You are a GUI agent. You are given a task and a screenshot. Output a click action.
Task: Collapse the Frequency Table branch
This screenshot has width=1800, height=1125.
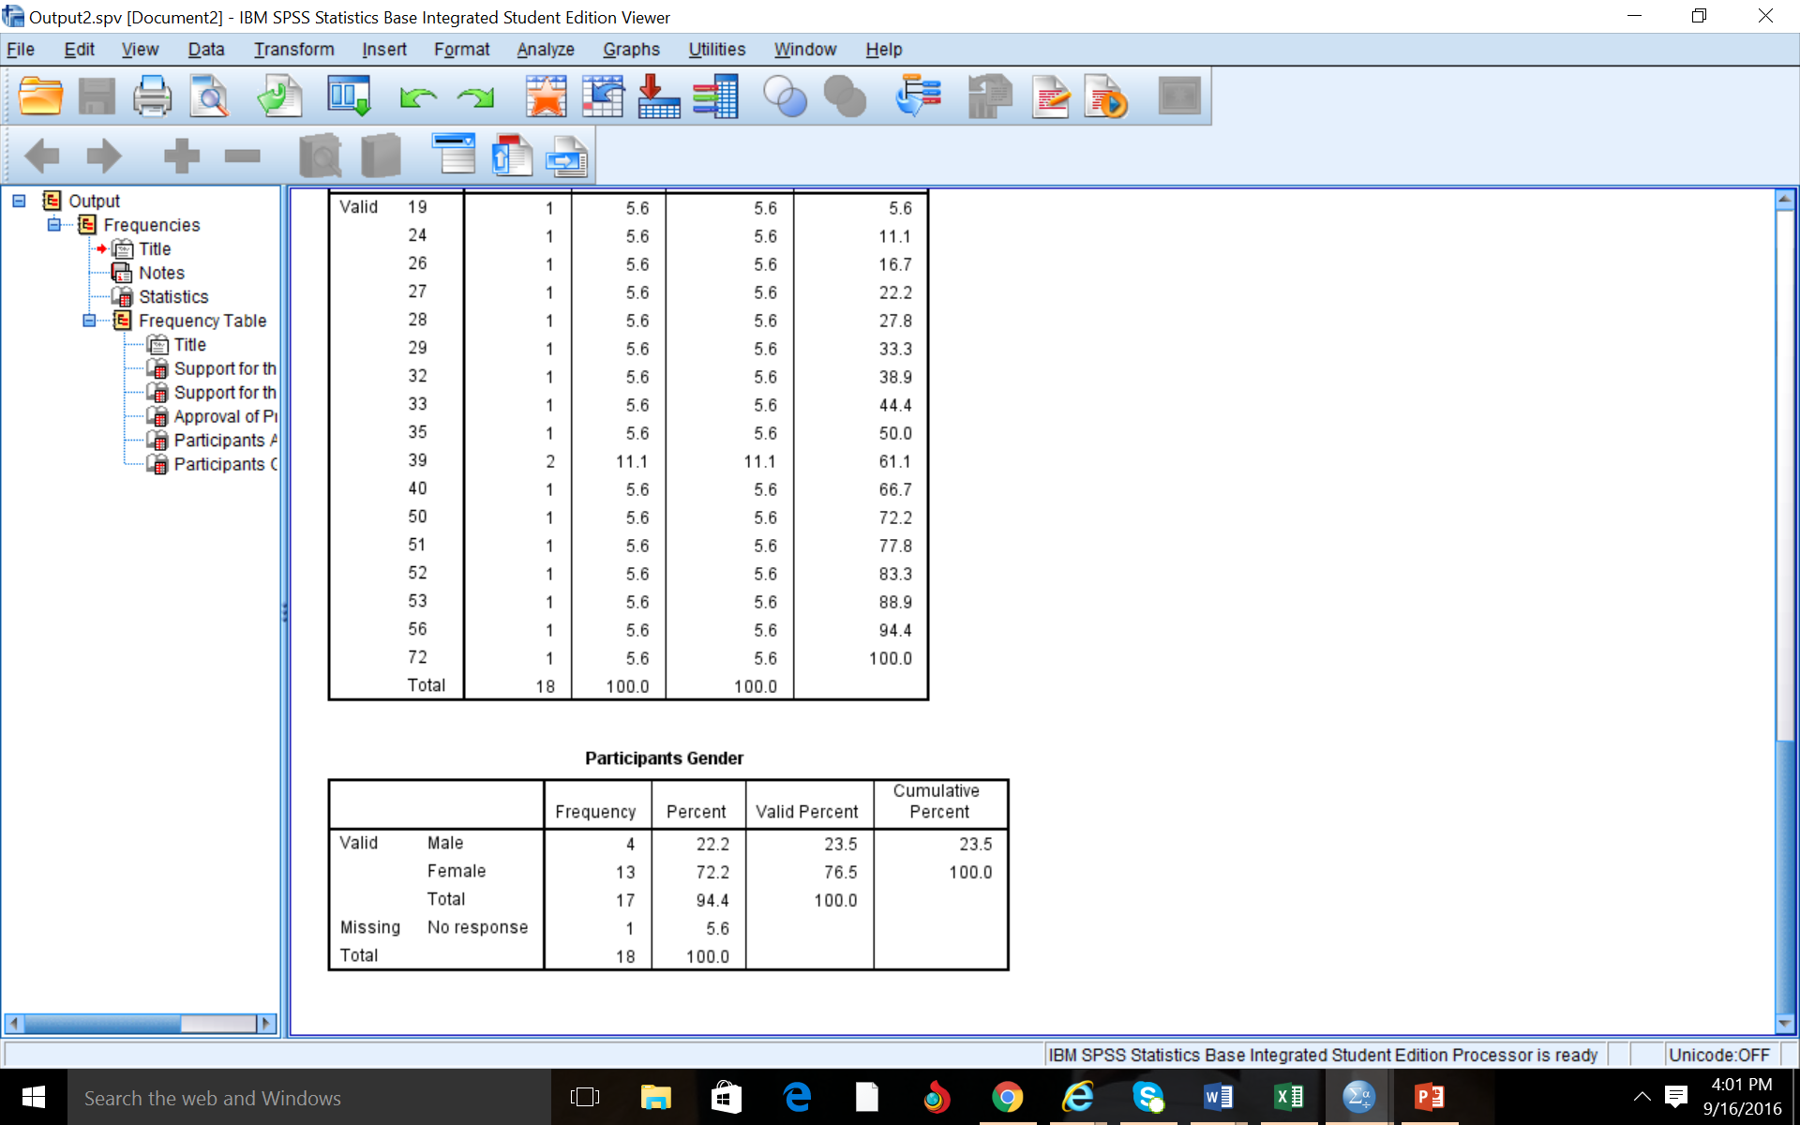(88, 320)
